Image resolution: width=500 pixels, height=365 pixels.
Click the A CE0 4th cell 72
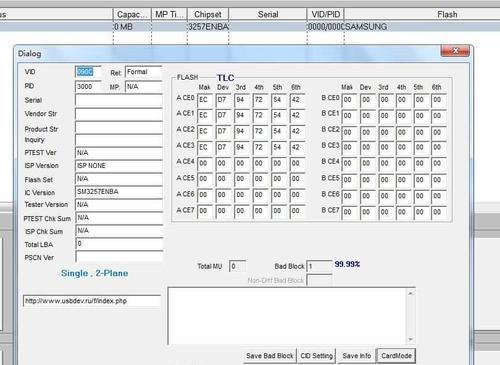(260, 100)
